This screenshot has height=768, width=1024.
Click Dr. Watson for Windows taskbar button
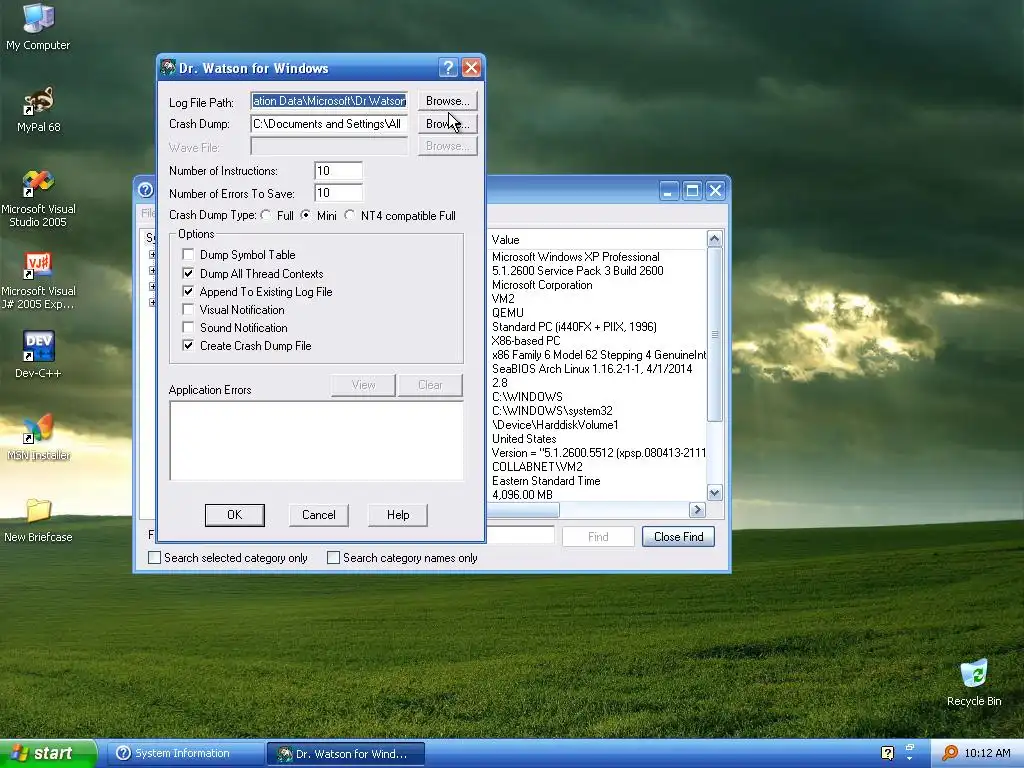[346, 754]
